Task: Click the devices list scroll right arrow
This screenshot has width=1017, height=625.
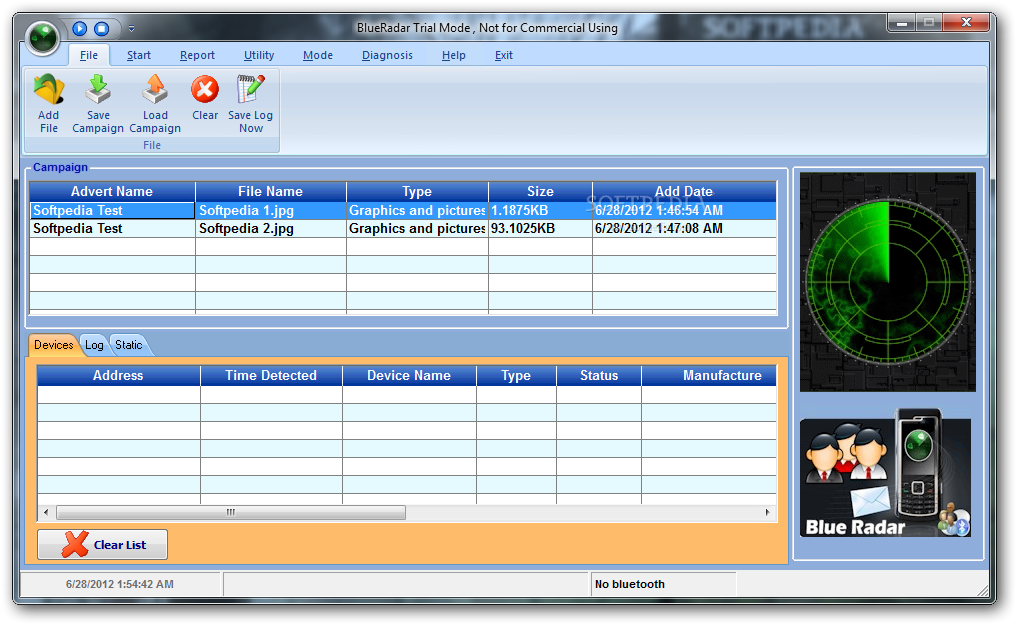Action: point(768,512)
